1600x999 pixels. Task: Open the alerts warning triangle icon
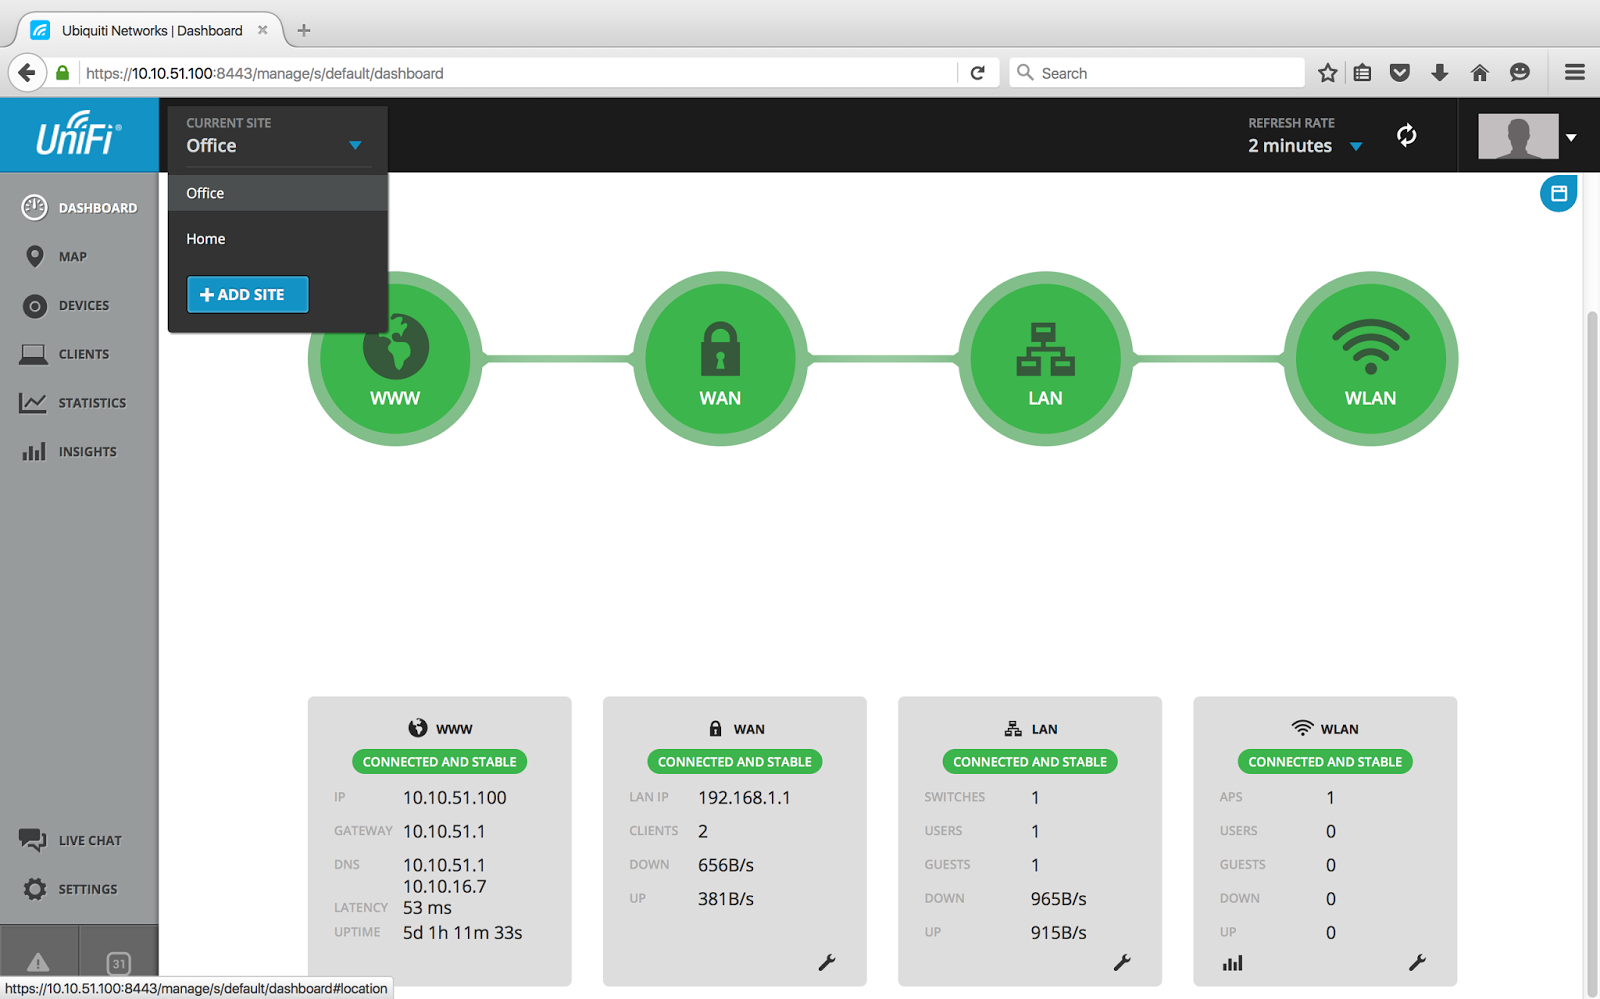tap(38, 962)
